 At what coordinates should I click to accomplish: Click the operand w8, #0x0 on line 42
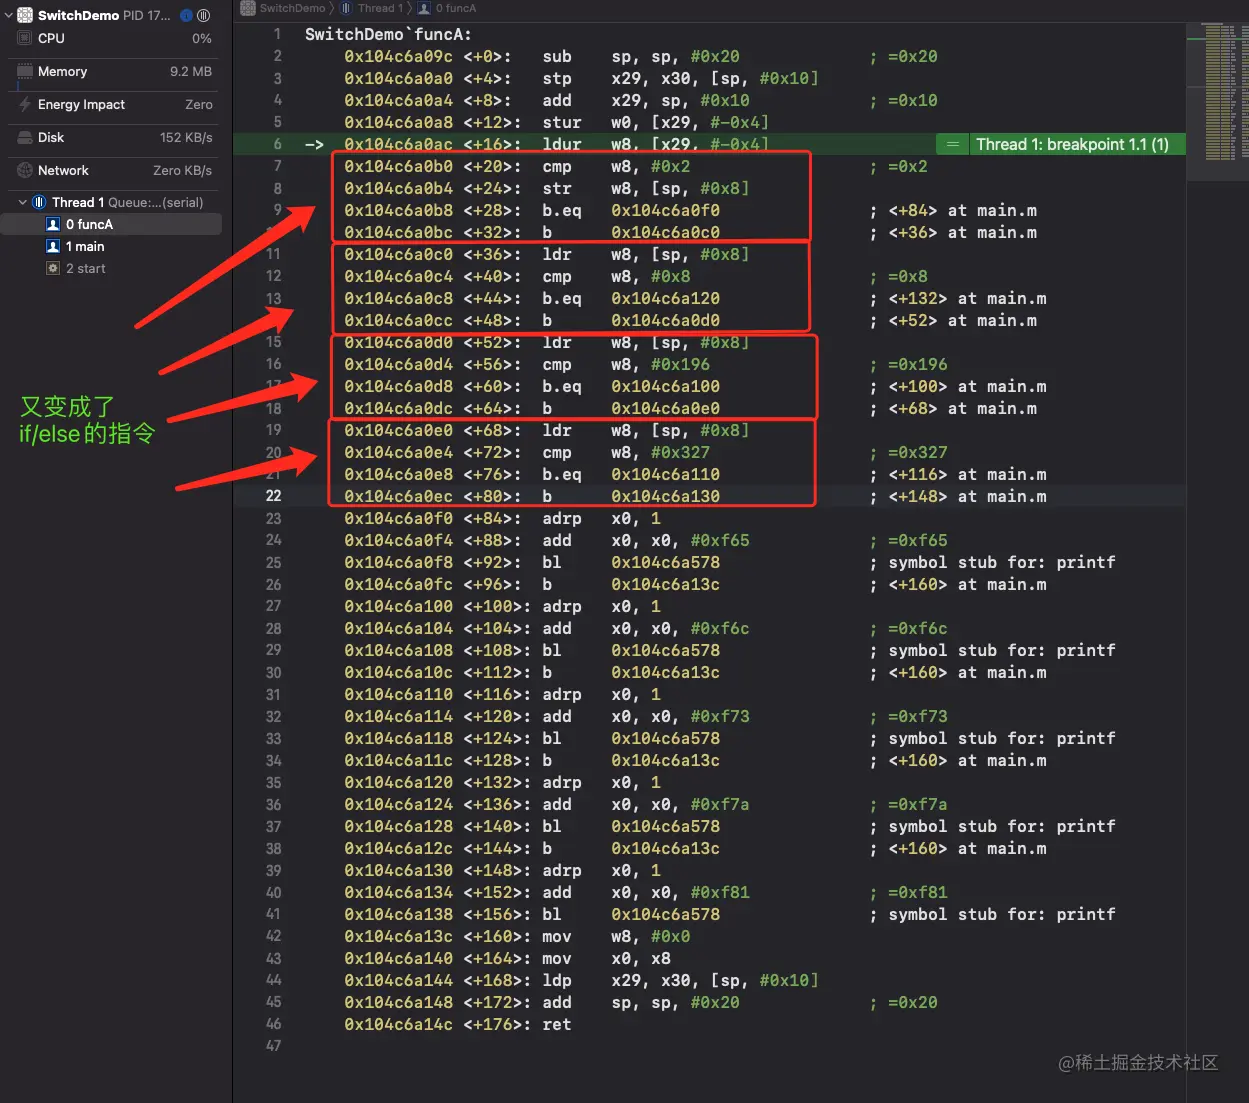[x=650, y=936]
